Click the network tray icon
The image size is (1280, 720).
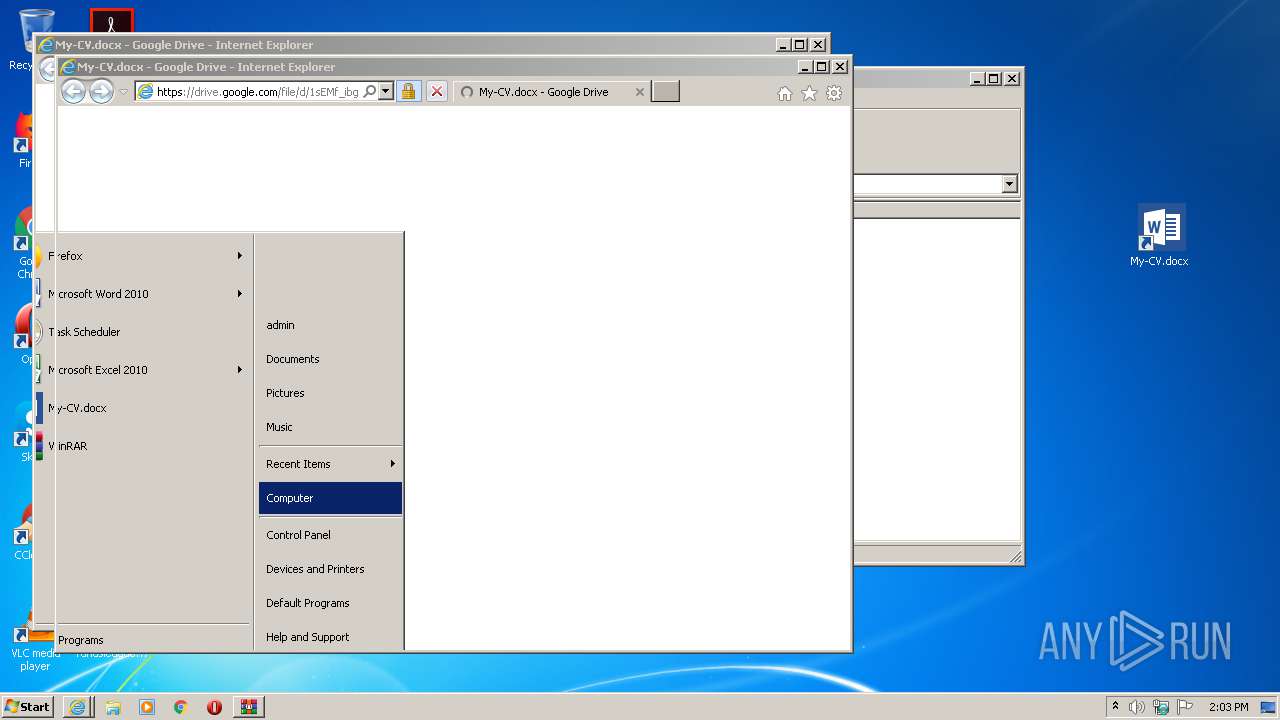pyautogui.click(x=1161, y=707)
